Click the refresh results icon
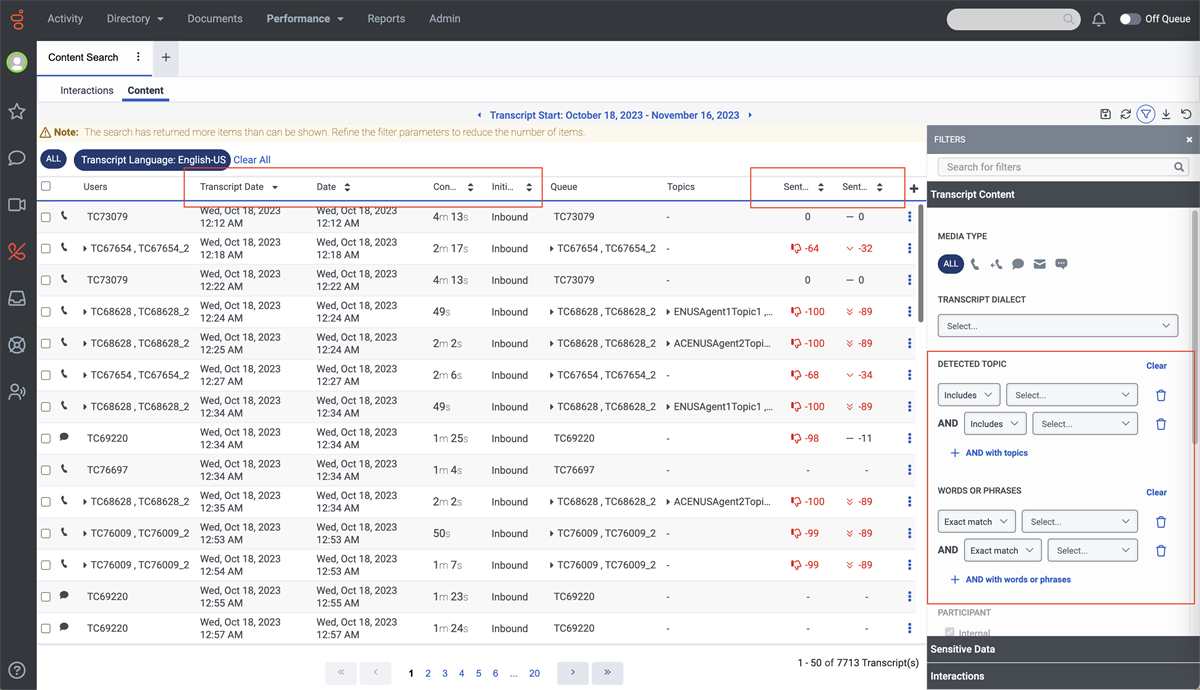This screenshot has height=690, width=1200. [1125, 114]
